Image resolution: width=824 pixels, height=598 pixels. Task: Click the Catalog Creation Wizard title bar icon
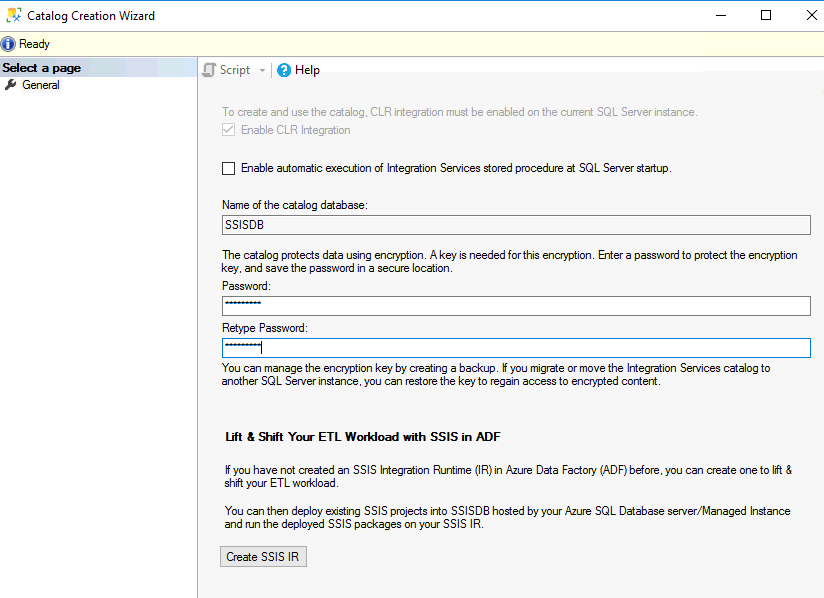pos(13,15)
